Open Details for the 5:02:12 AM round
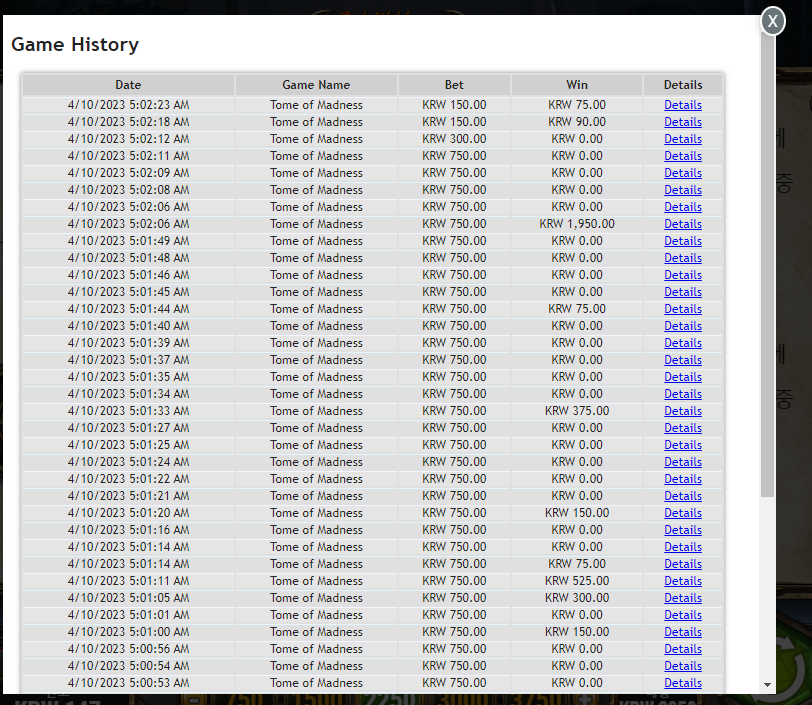 [x=683, y=139]
